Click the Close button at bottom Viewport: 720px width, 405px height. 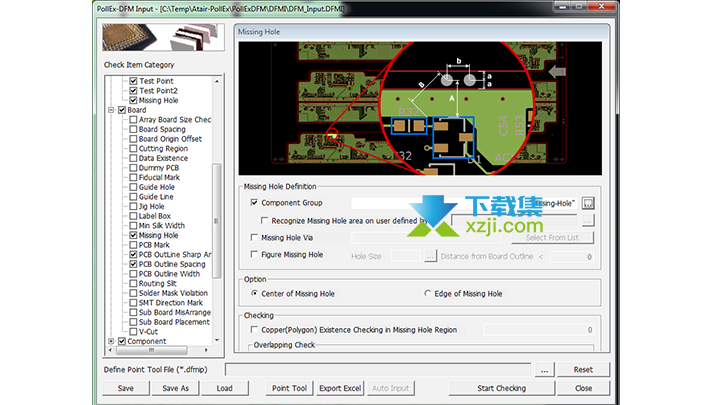click(583, 388)
